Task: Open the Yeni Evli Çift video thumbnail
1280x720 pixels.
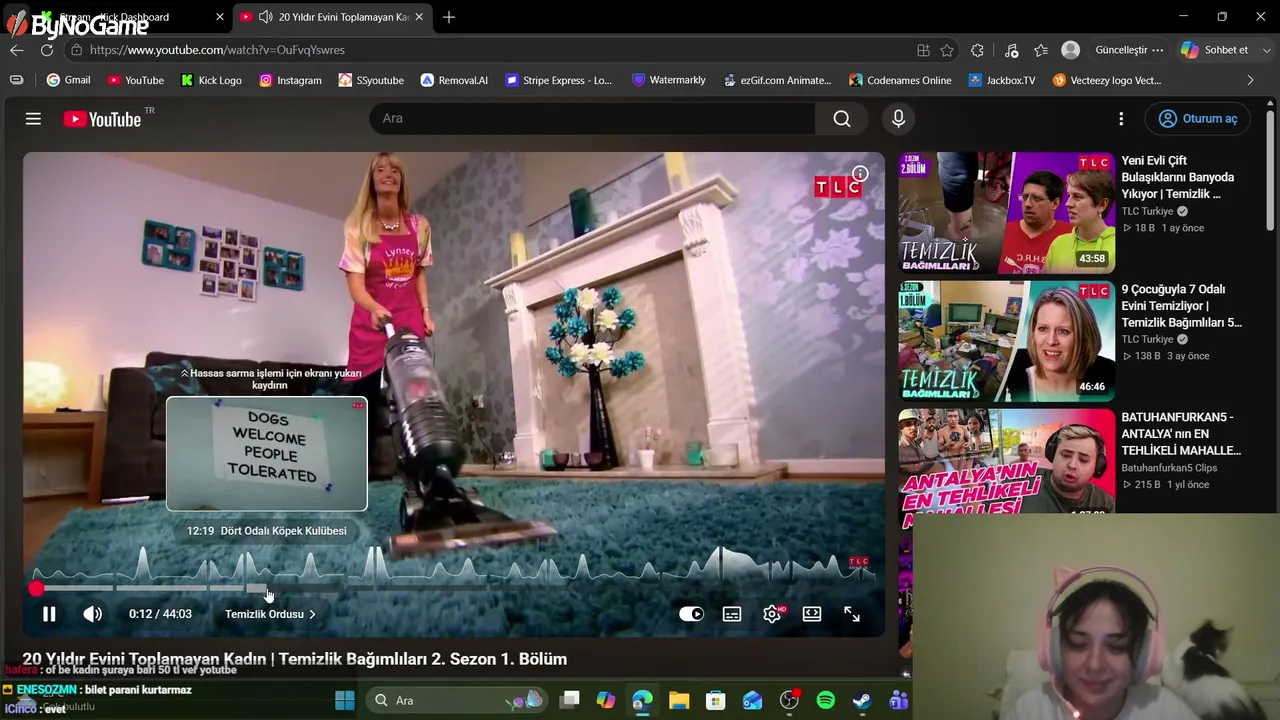Action: pos(1006,213)
